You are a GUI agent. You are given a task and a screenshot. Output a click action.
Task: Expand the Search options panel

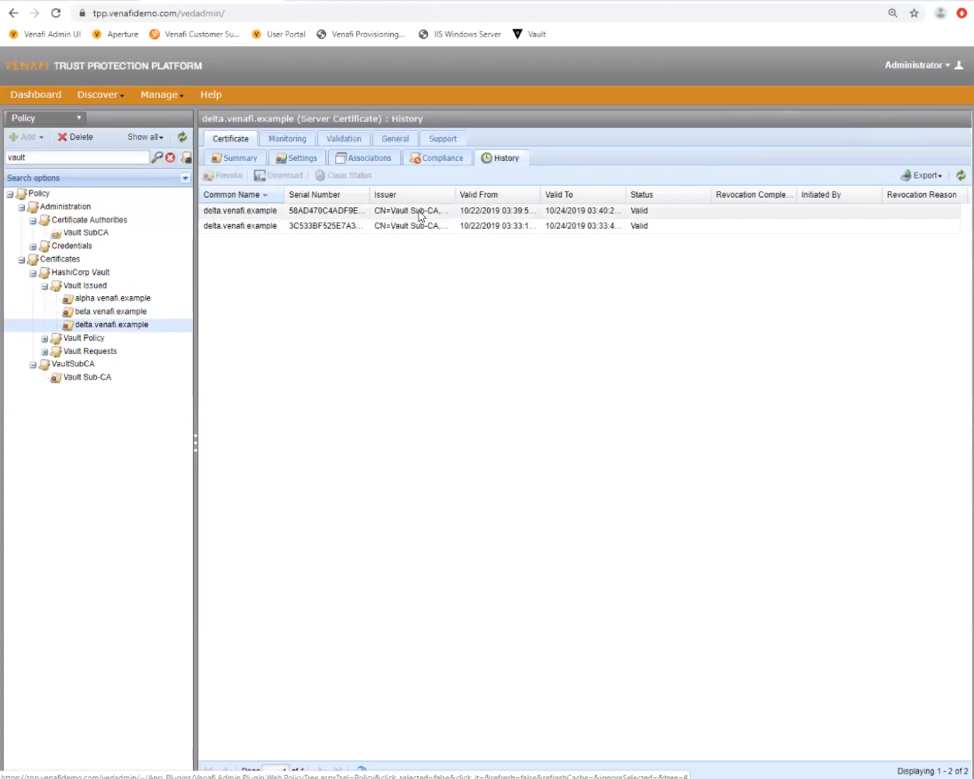185,178
